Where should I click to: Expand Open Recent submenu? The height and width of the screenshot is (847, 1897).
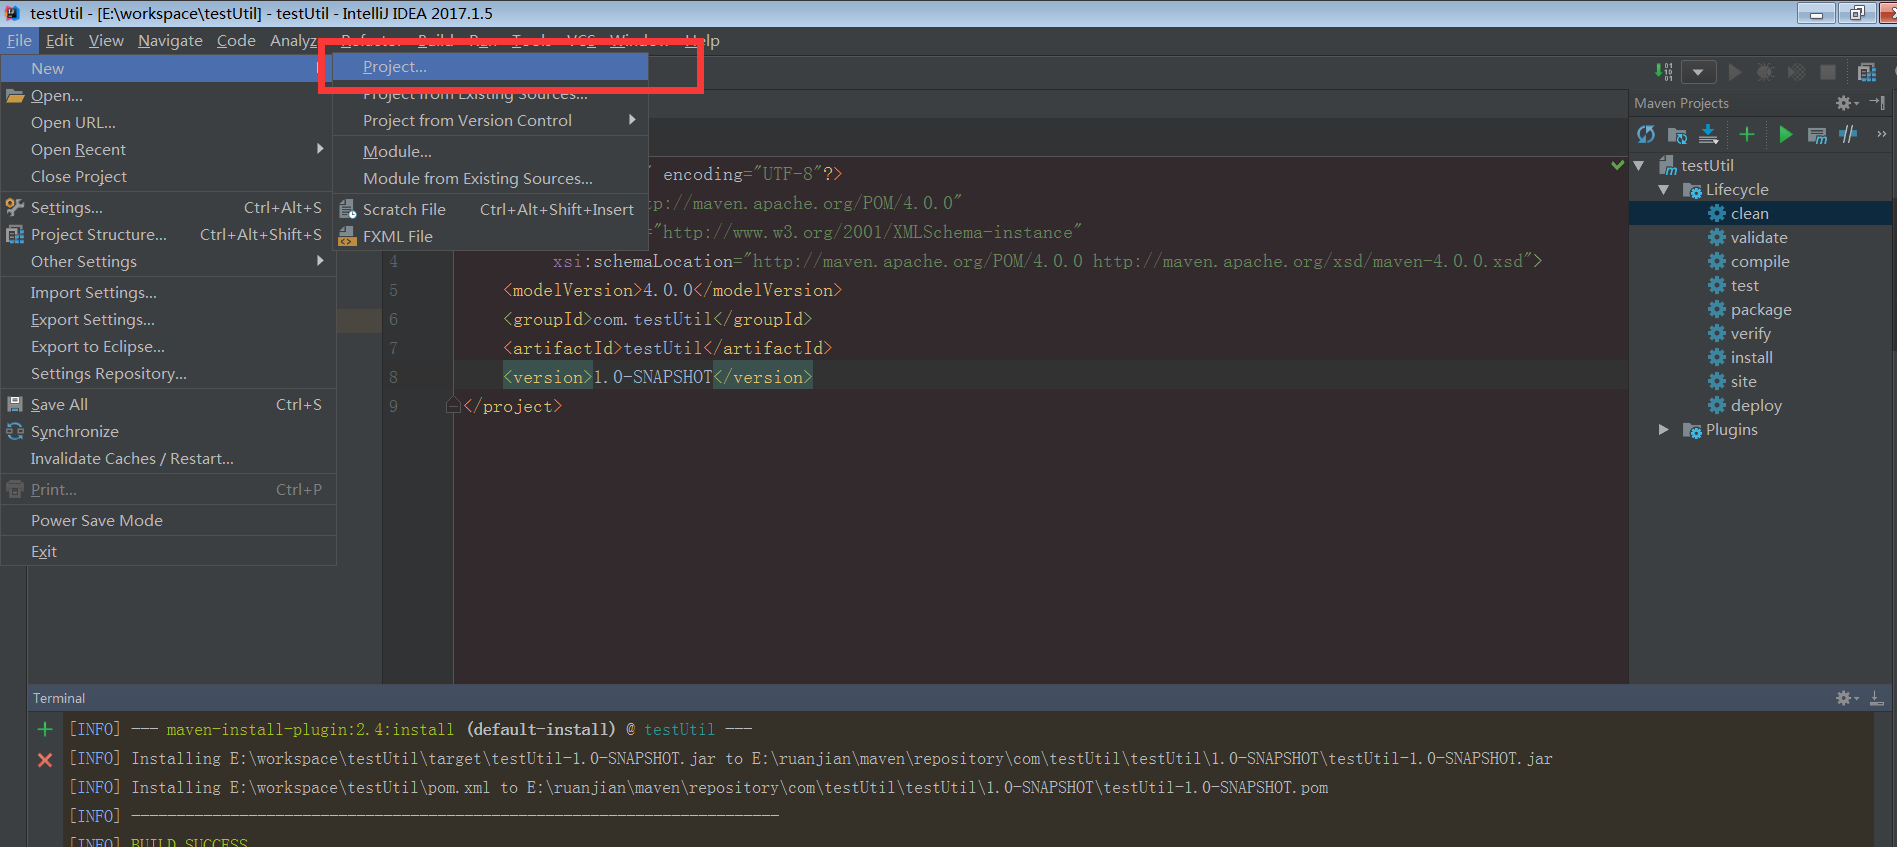click(x=168, y=149)
